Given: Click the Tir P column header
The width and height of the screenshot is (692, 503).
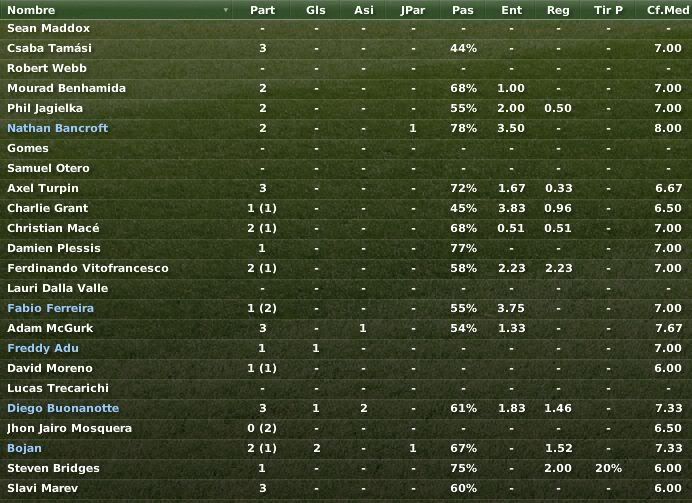Looking at the screenshot, I should tap(608, 10).
